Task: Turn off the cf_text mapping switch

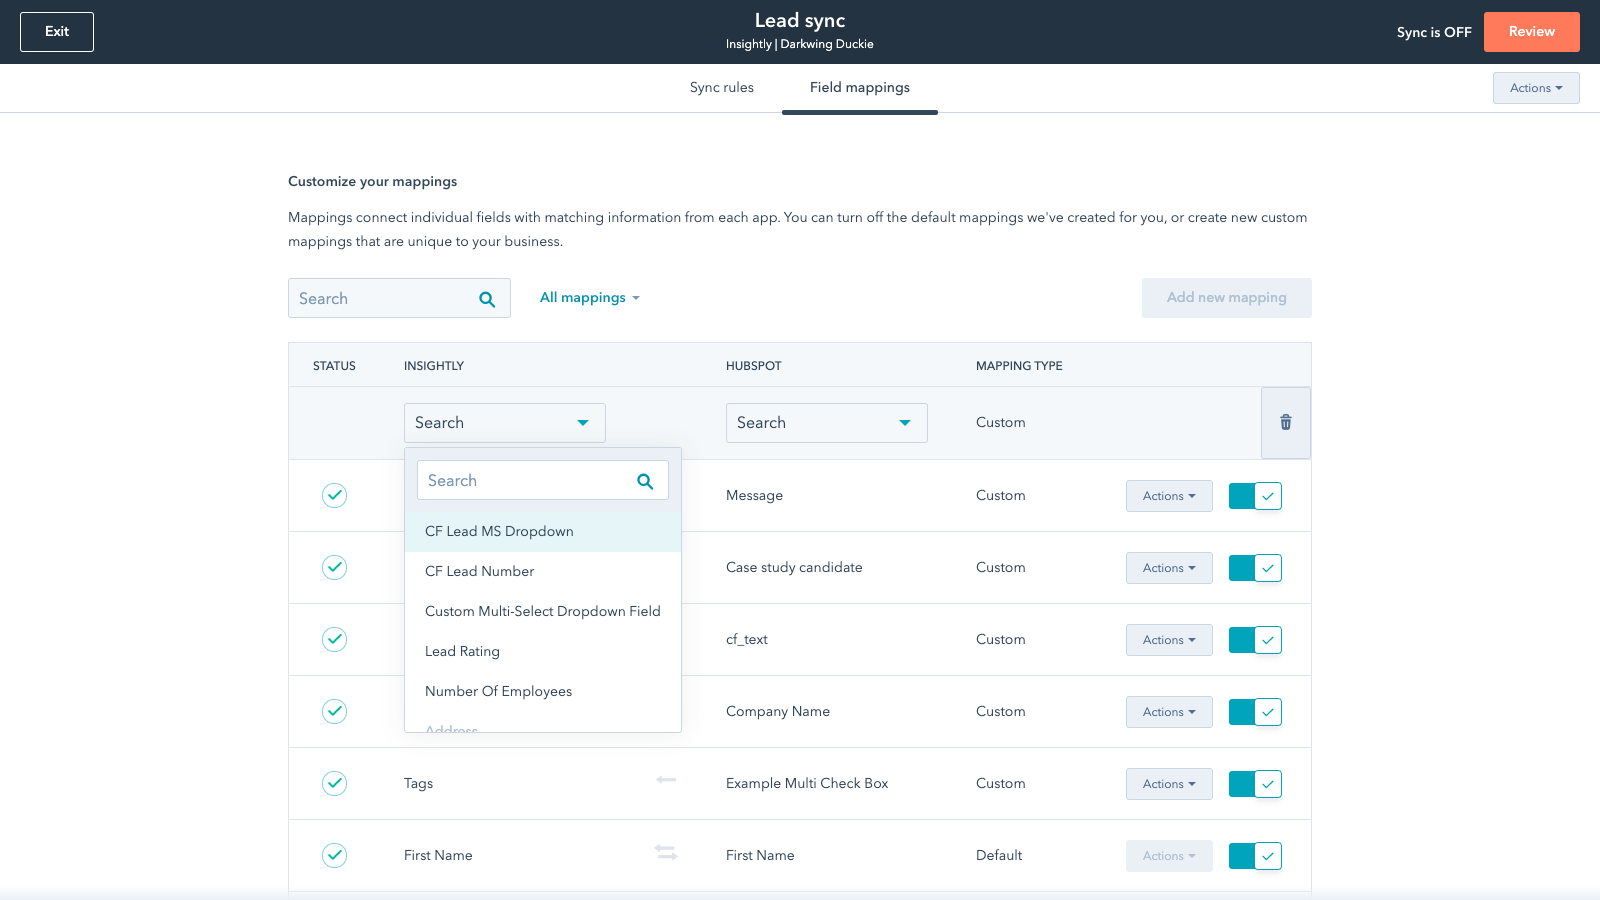Action: coord(1255,640)
